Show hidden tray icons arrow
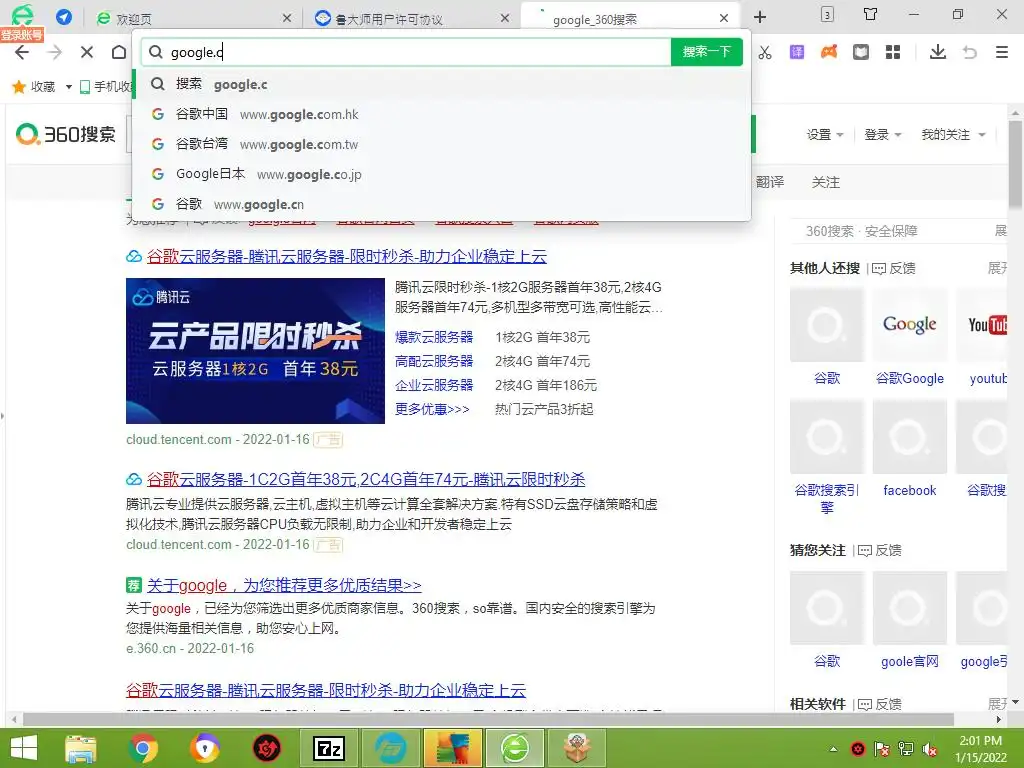This screenshot has width=1024, height=768. point(833,749)
